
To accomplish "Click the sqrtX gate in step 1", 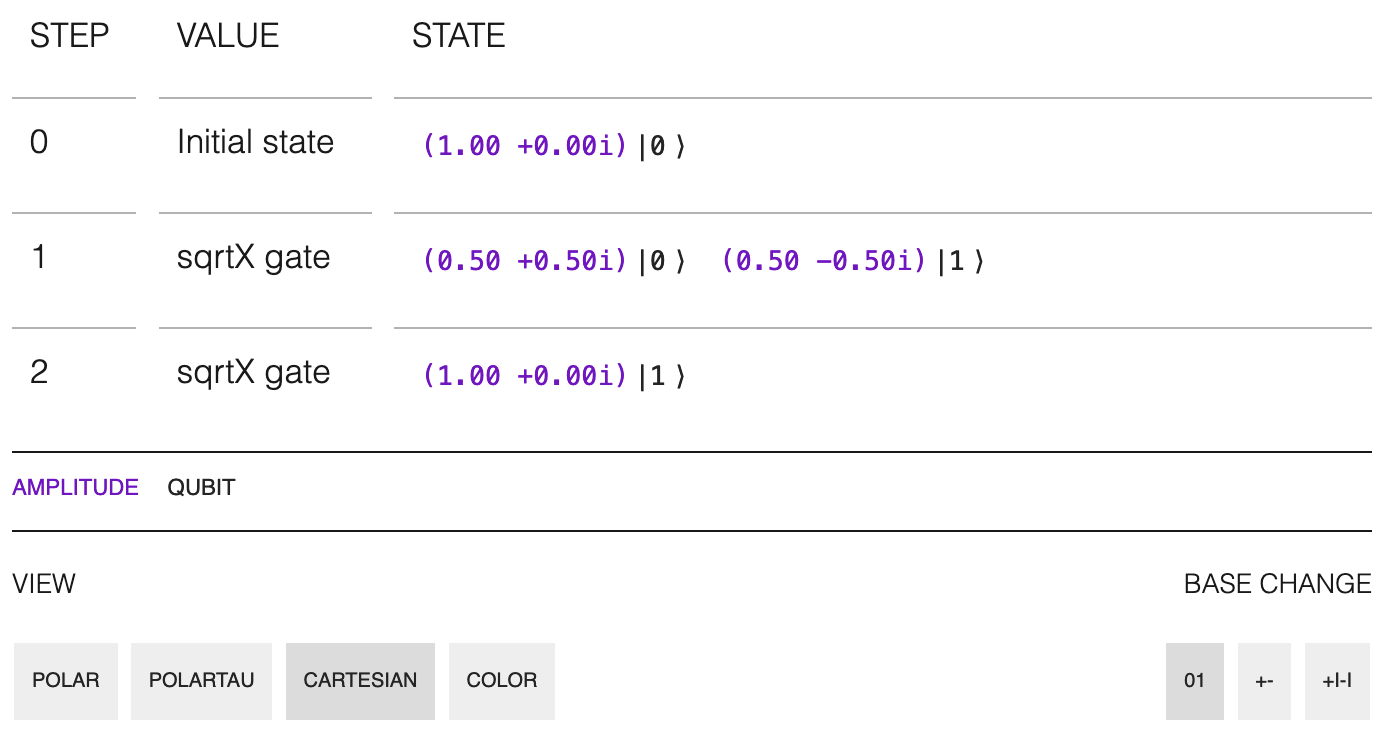I will pyautogui.click(x=253, y=258).
